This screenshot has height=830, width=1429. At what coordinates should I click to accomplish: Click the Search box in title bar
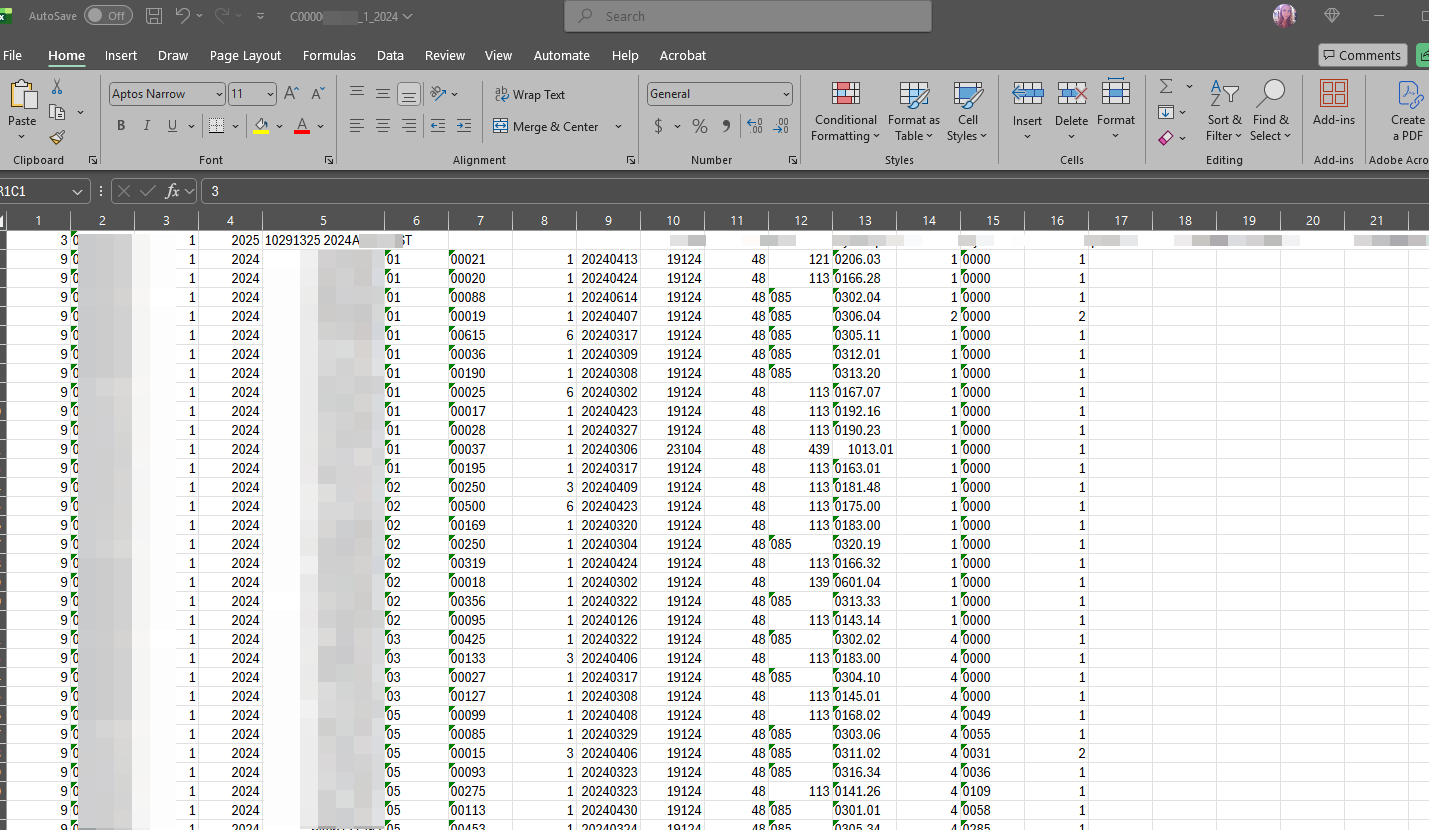(x=748, y=16)
